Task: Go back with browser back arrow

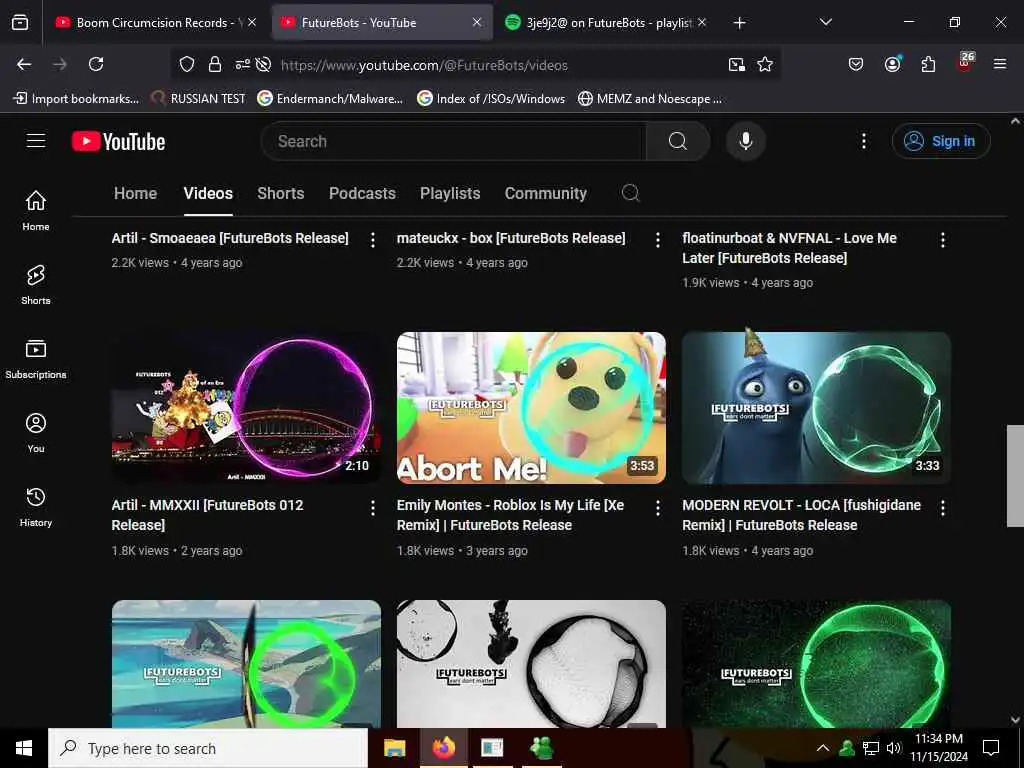Action: [24, 64]
